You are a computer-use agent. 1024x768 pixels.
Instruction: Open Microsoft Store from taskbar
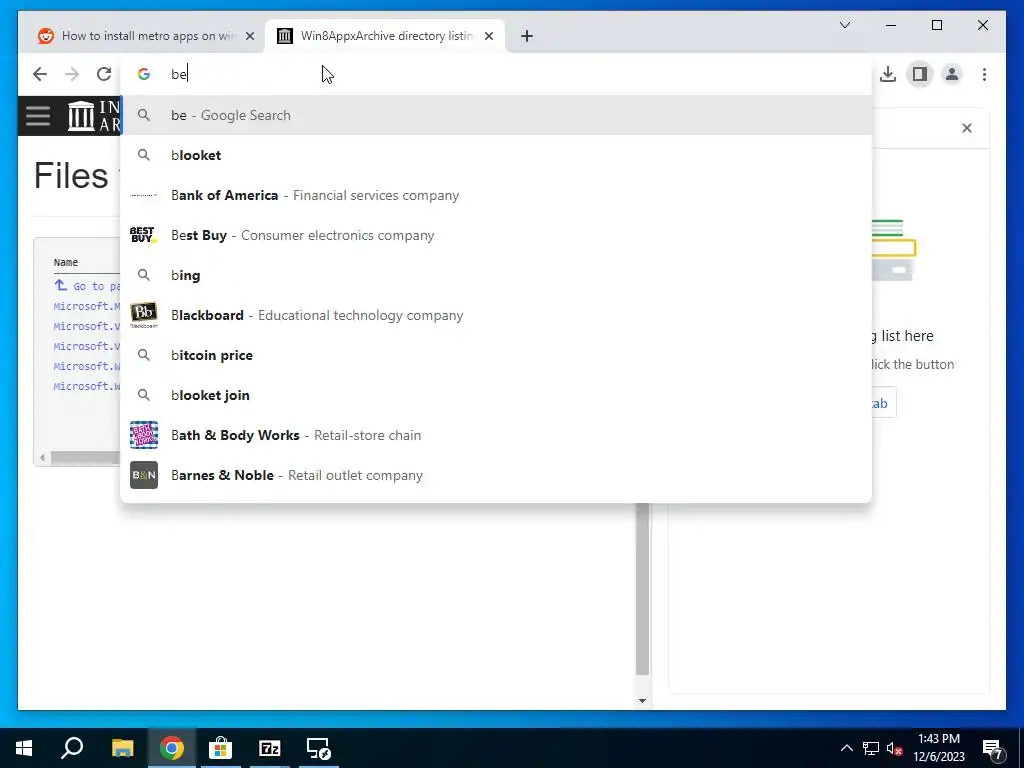[x=221, y=748]
